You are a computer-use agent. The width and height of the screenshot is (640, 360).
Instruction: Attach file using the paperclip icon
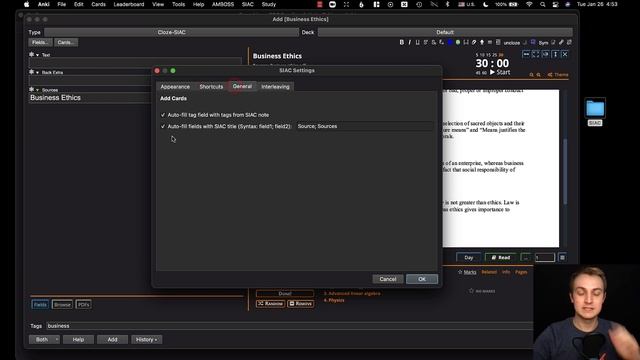pos(474,42)
